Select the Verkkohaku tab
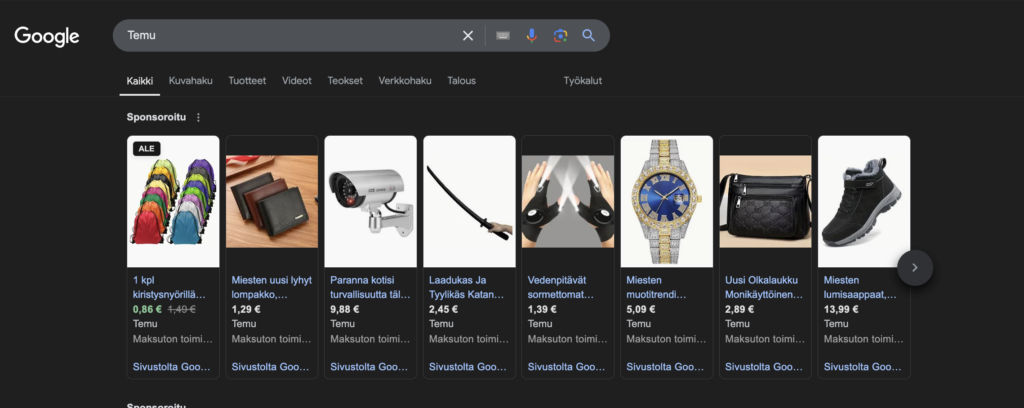 (x=405, y=81)
